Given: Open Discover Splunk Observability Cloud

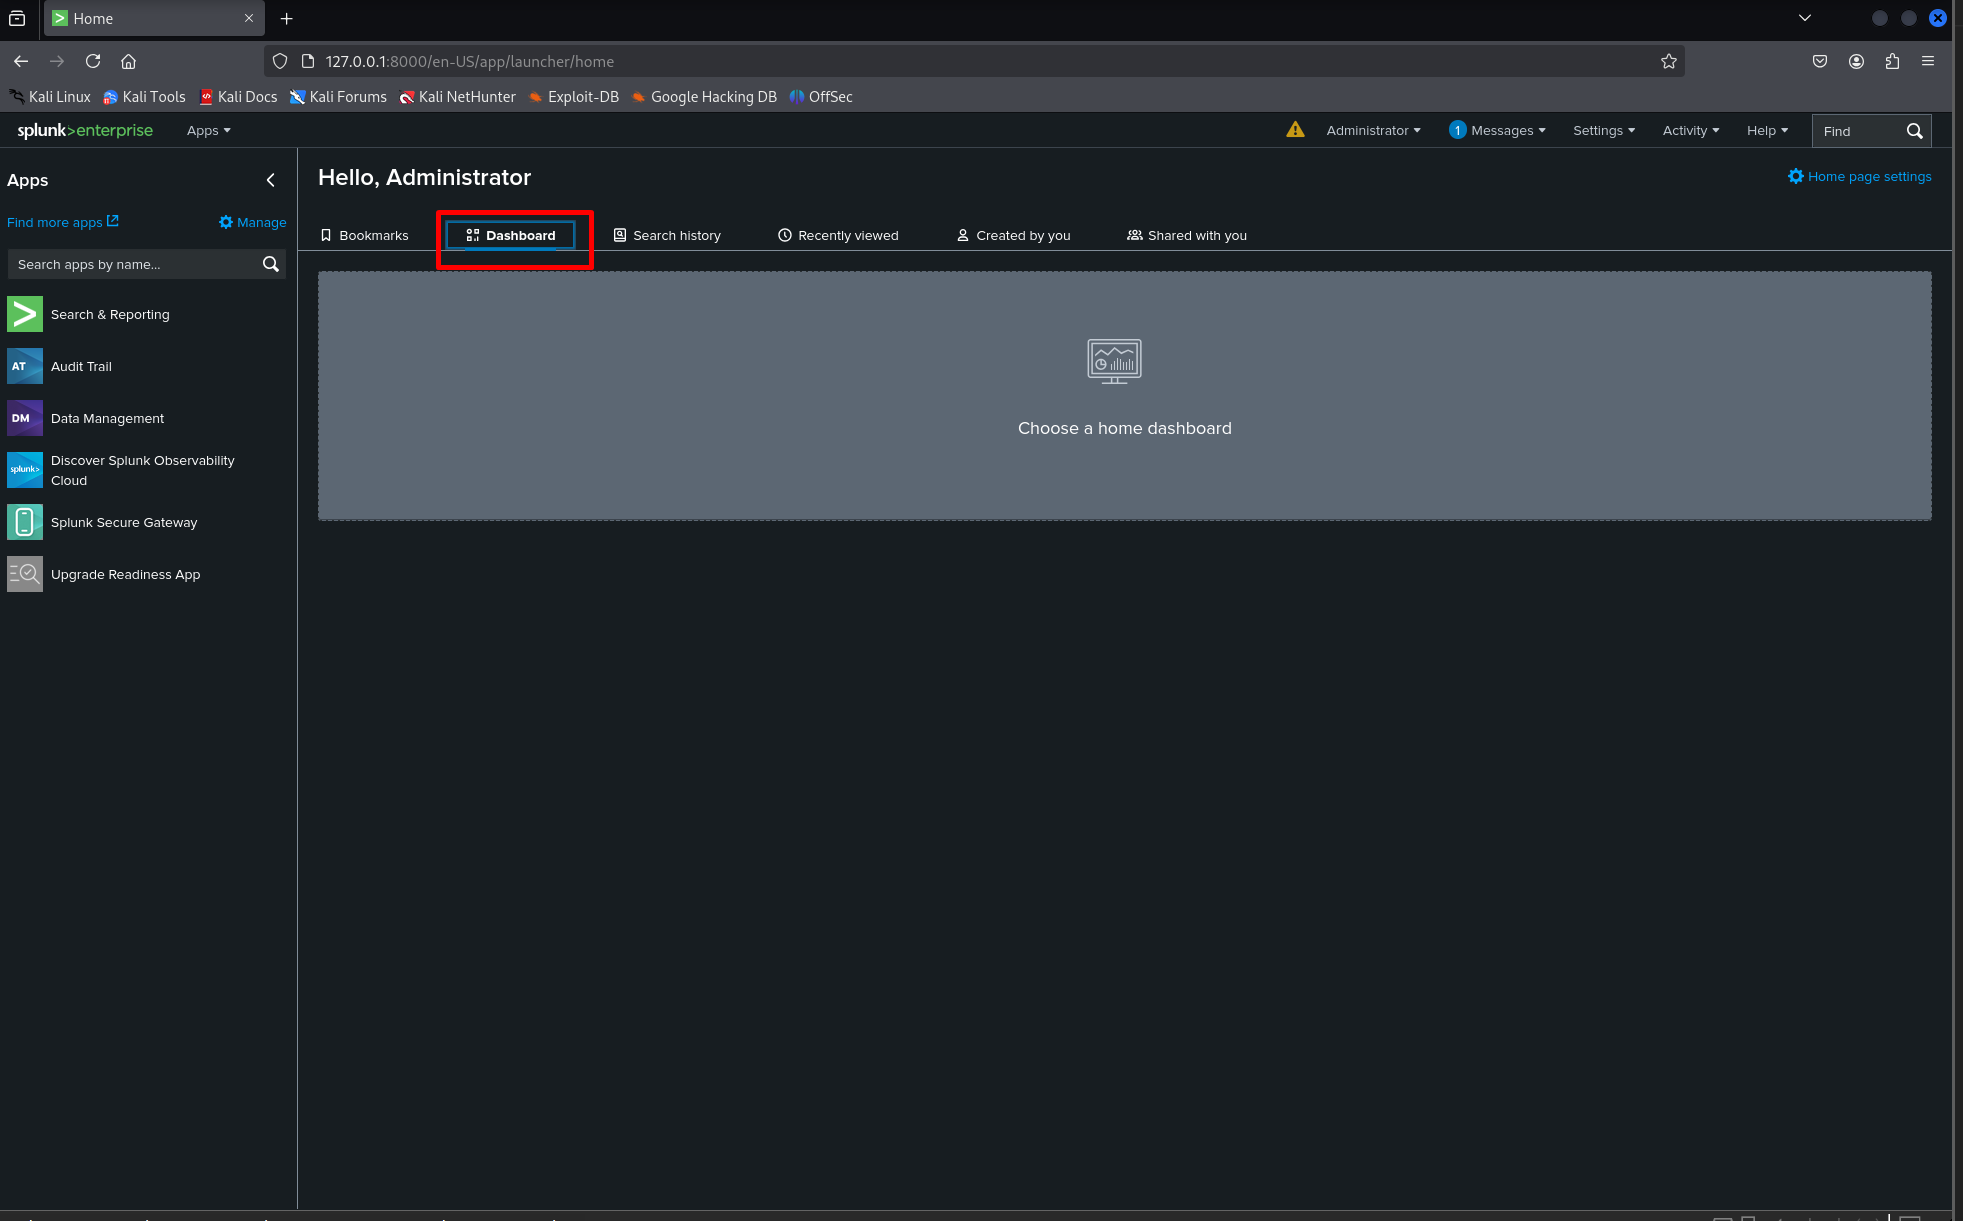Looking at the screenshot, I should 142,470.
